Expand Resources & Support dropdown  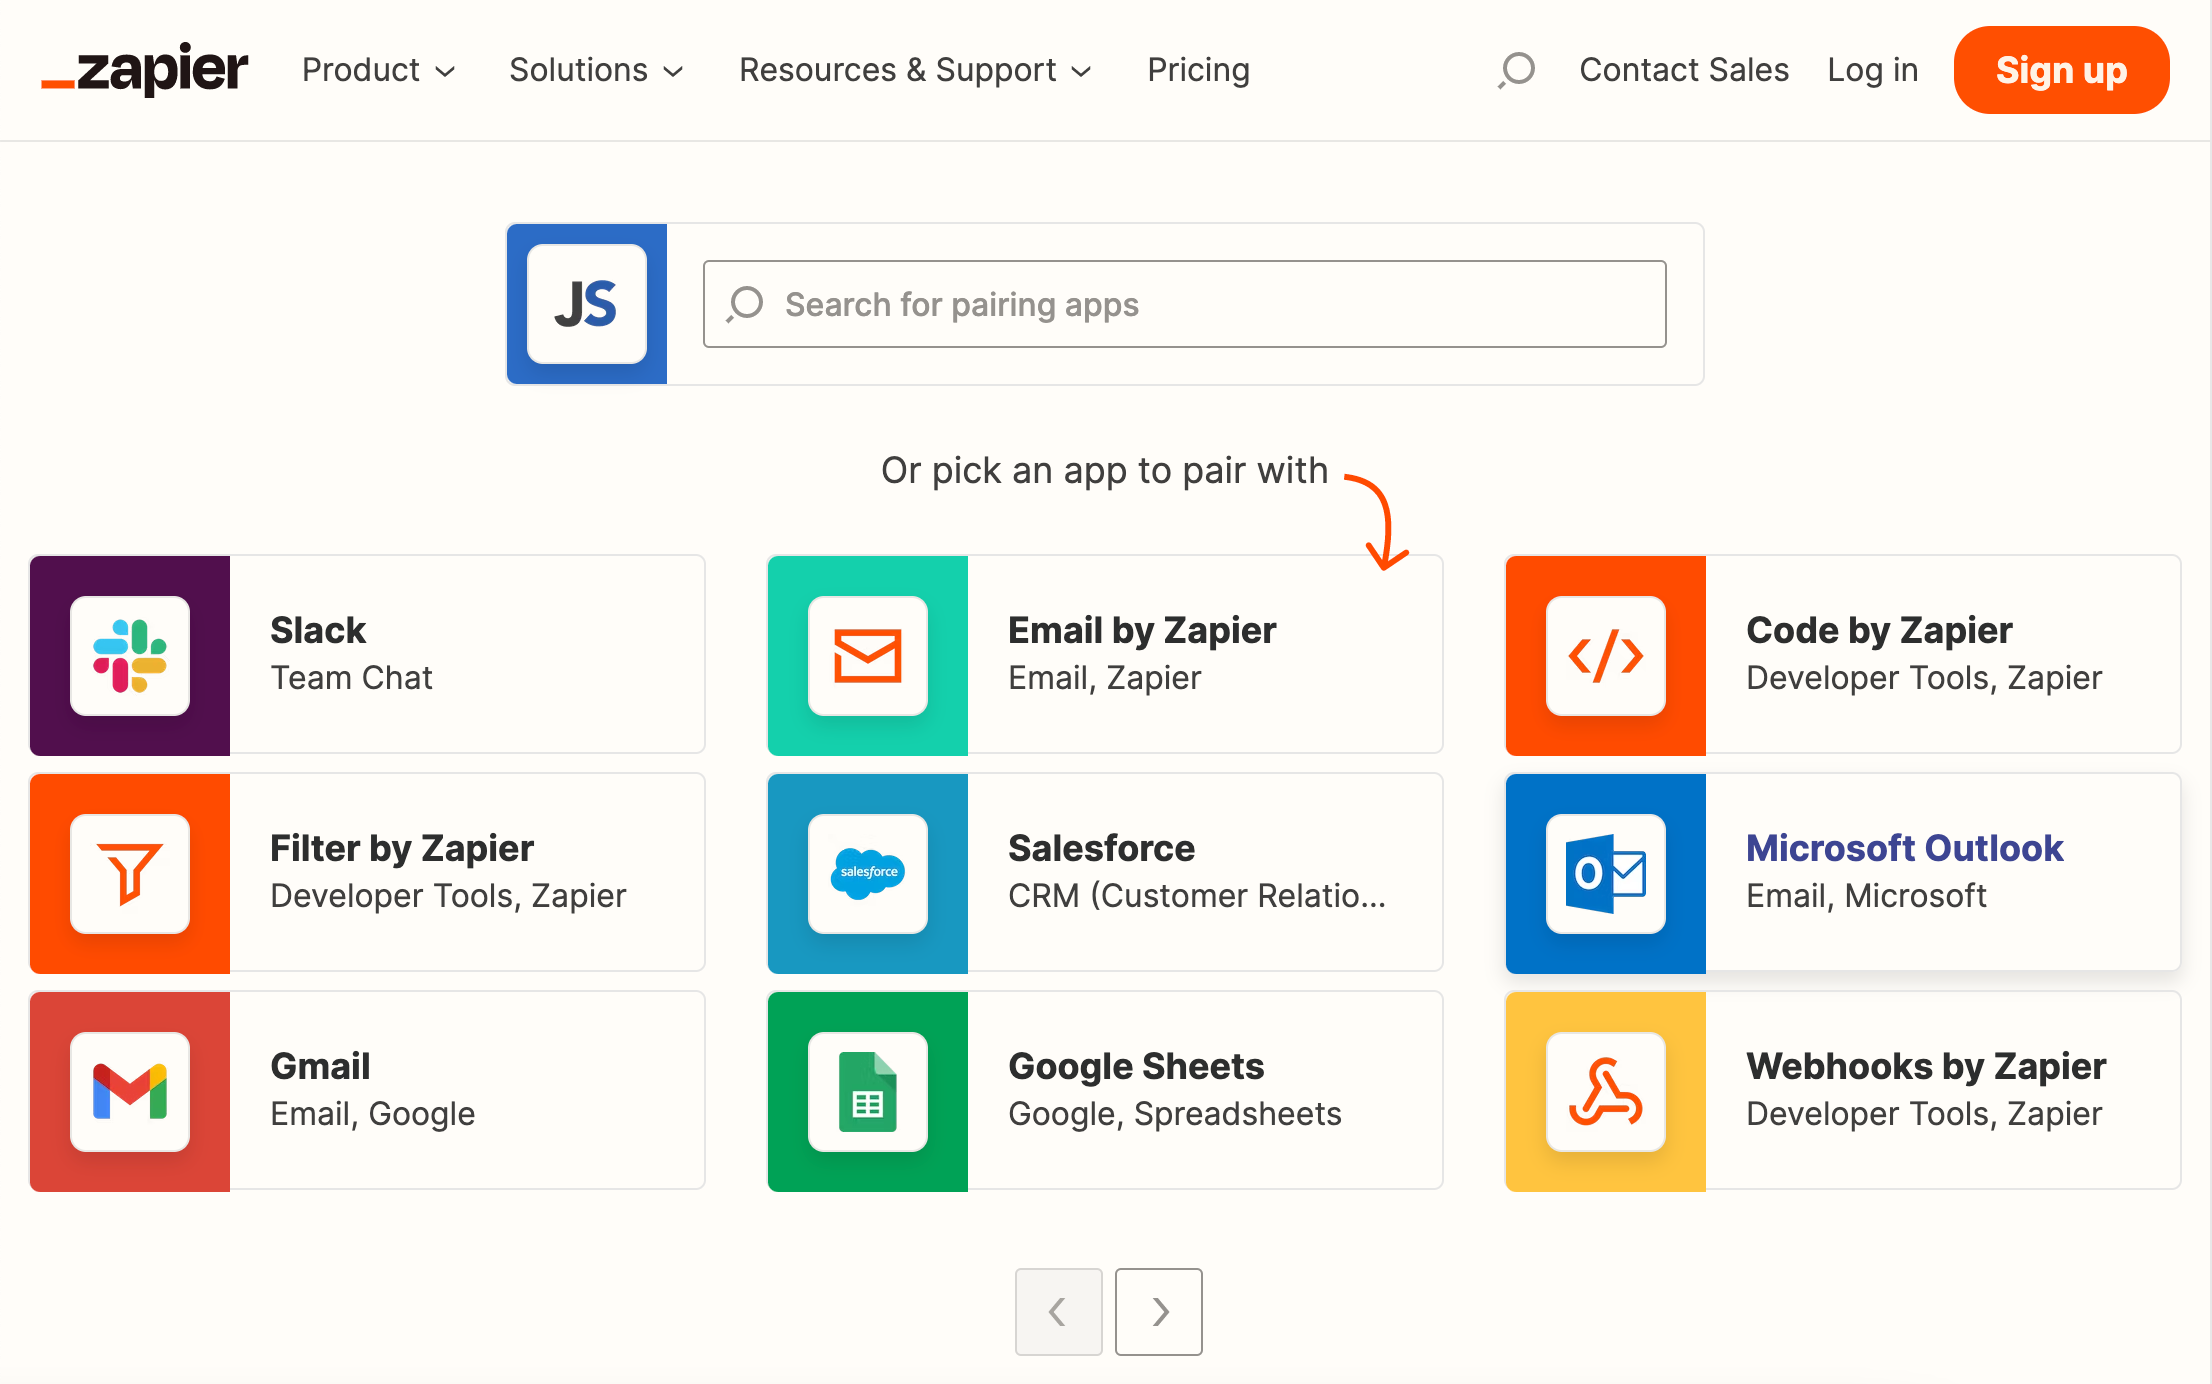[x=915, y=70]
